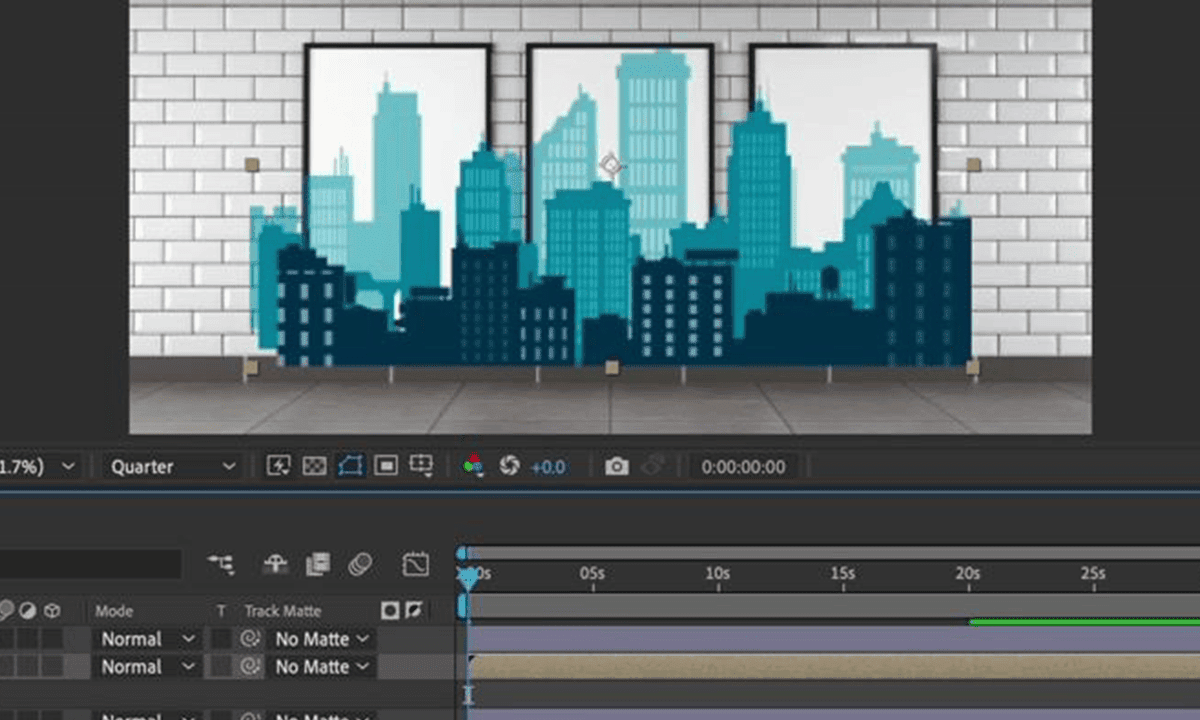Screen dimensions: 1200x720
Task: Toggle the Transparency Grid in the viewer
Action: (x=313, y=465)
